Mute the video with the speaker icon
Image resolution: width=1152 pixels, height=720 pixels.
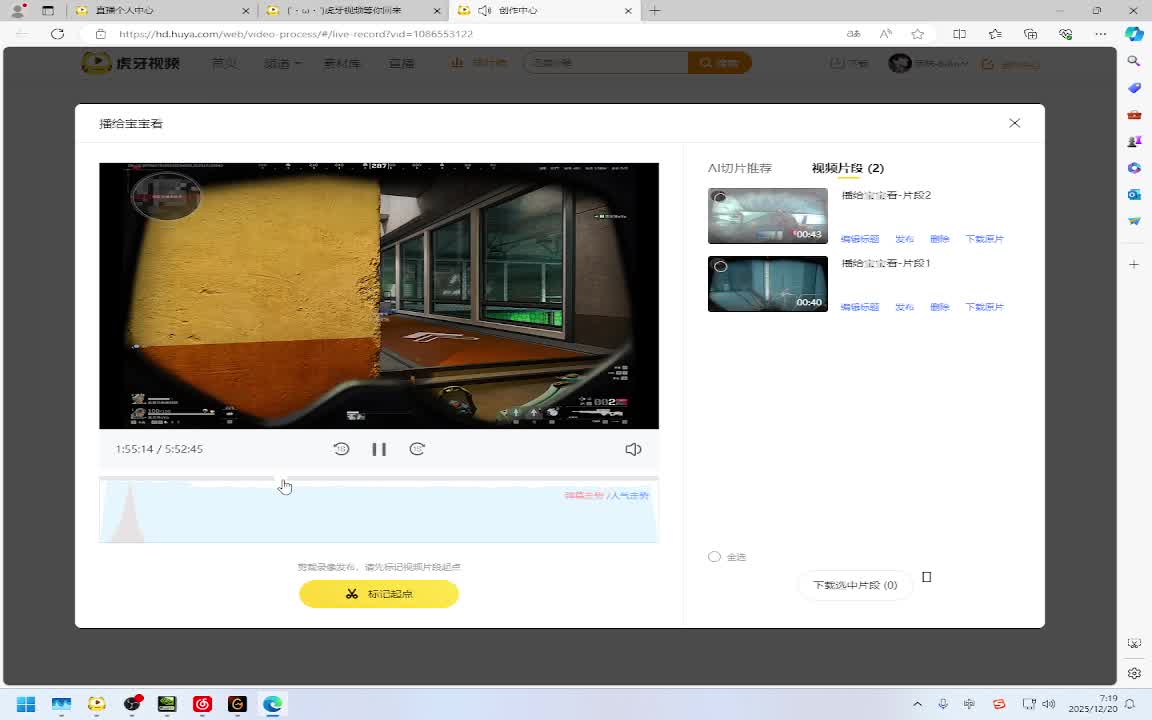633,450
